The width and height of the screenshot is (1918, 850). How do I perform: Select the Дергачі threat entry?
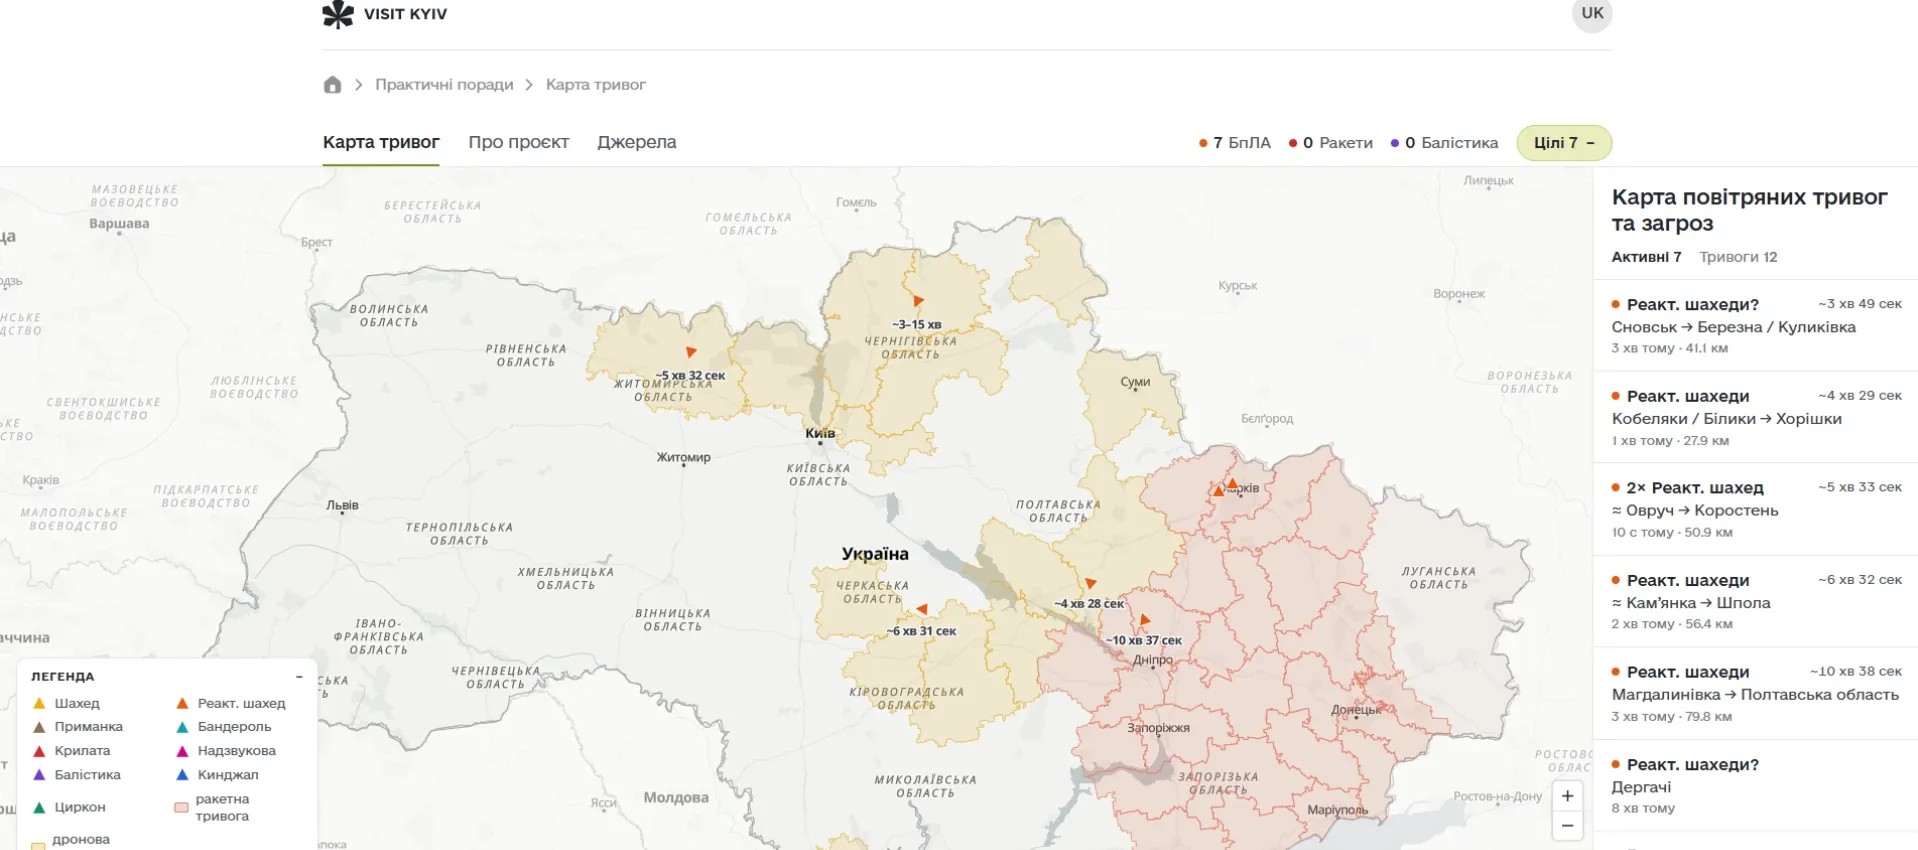pos(1755,786)
